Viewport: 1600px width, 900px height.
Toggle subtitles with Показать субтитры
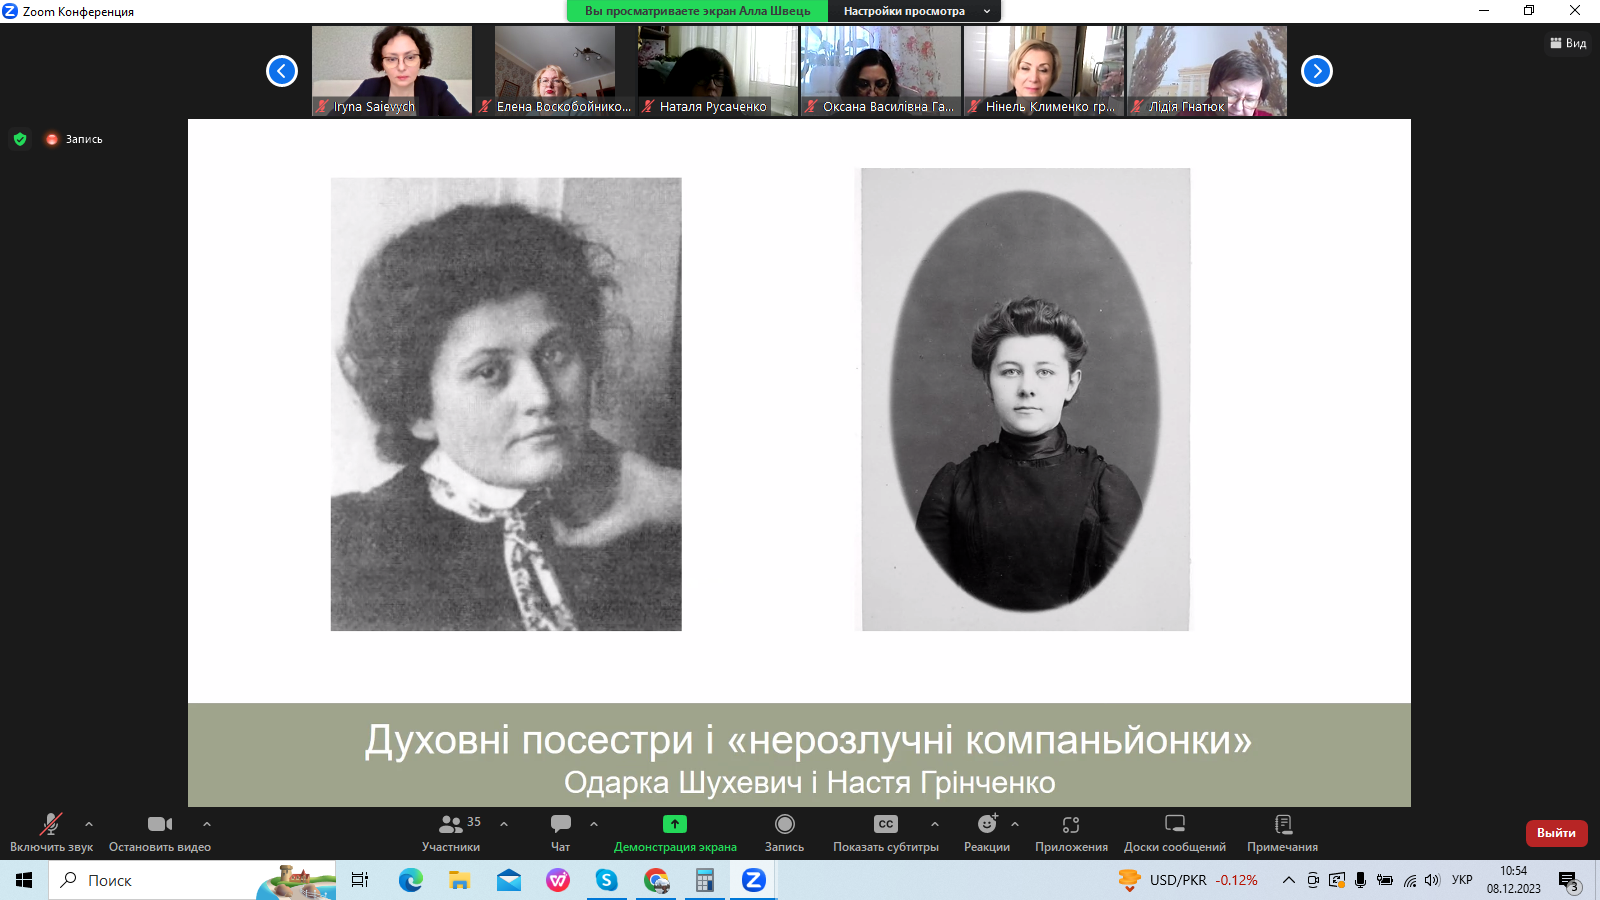885,825
